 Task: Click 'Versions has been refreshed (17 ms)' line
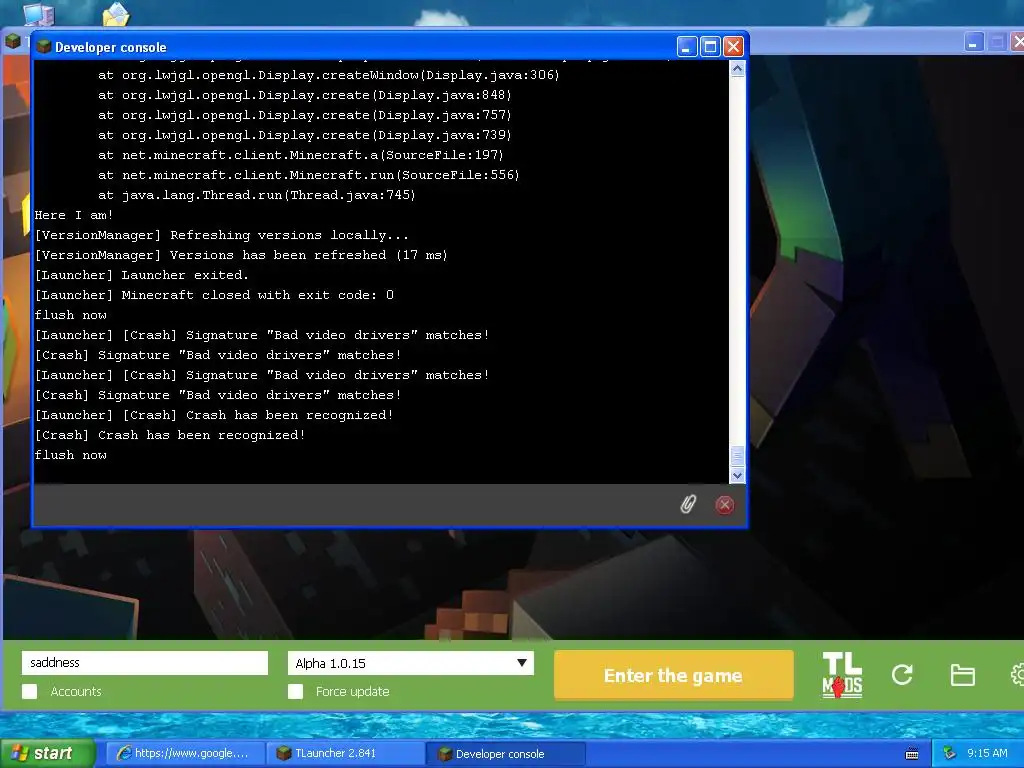pos(241,255)
